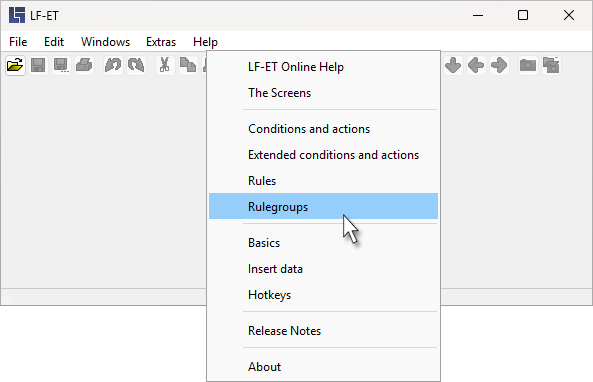The width and height of the screenshot is (593, 382).
Task: Minimize the LF-ET window
Action: click(478, 16)
